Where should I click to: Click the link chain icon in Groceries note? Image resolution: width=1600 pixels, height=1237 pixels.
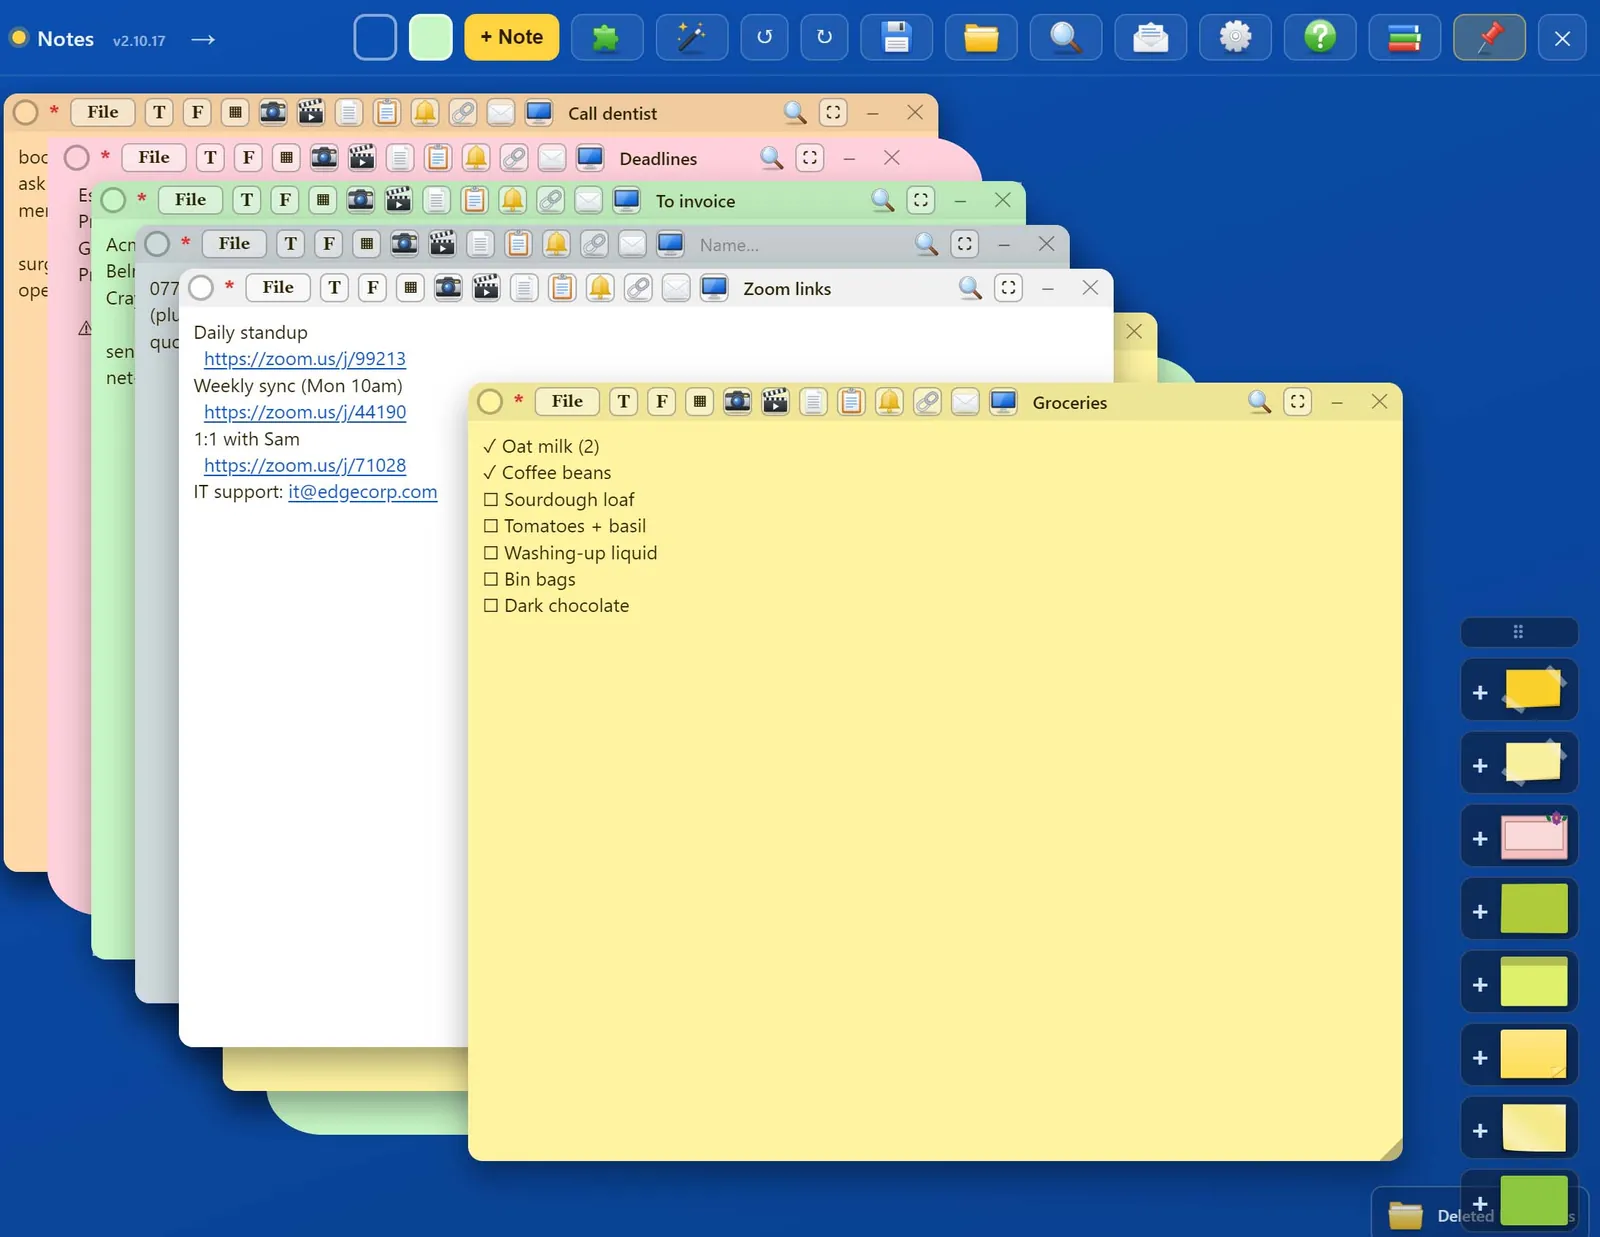tap(927, 402)
